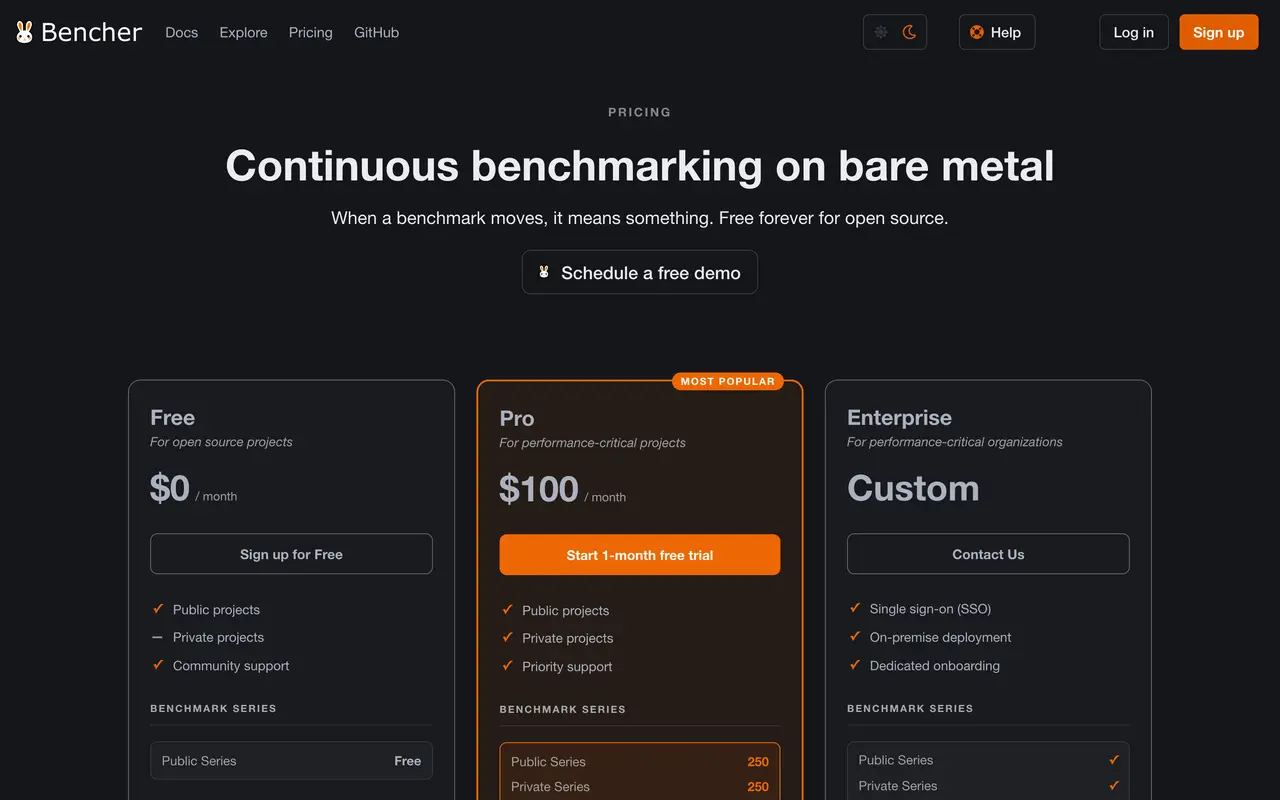Click the MOST POPULAR badge
Screen dimensions: 1280x800
coord(728,381)
